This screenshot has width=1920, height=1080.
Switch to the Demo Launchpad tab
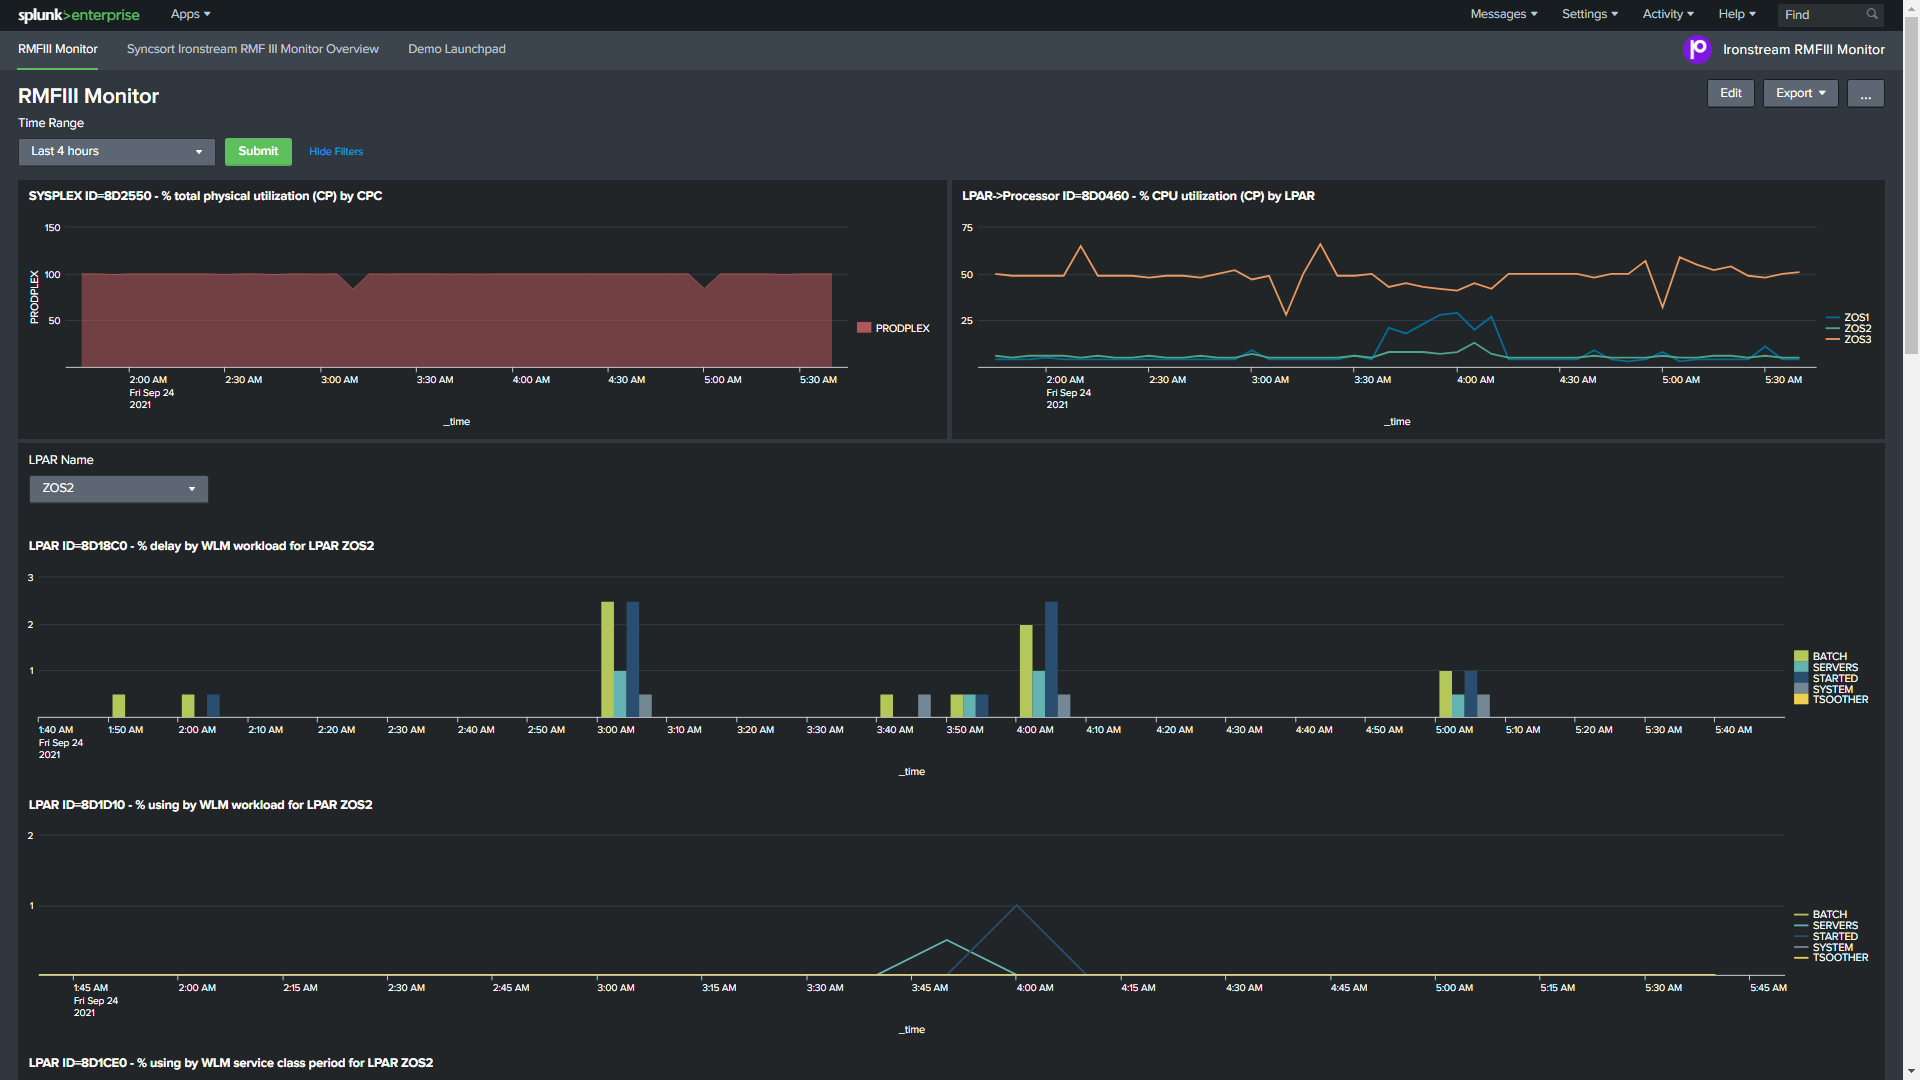tap(456, 48)
